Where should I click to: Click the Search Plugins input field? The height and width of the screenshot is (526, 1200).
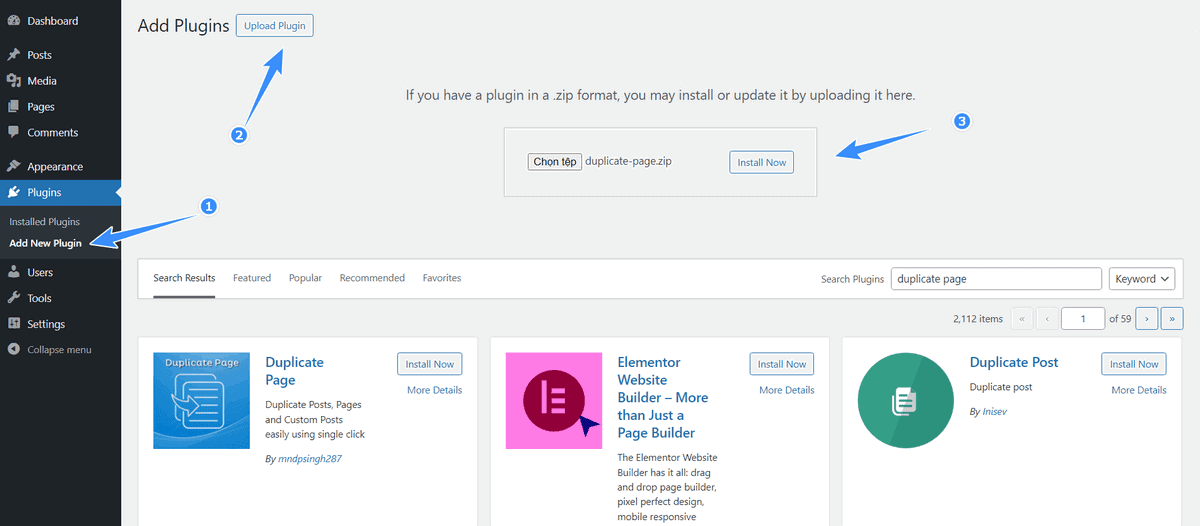click(996, 279)
